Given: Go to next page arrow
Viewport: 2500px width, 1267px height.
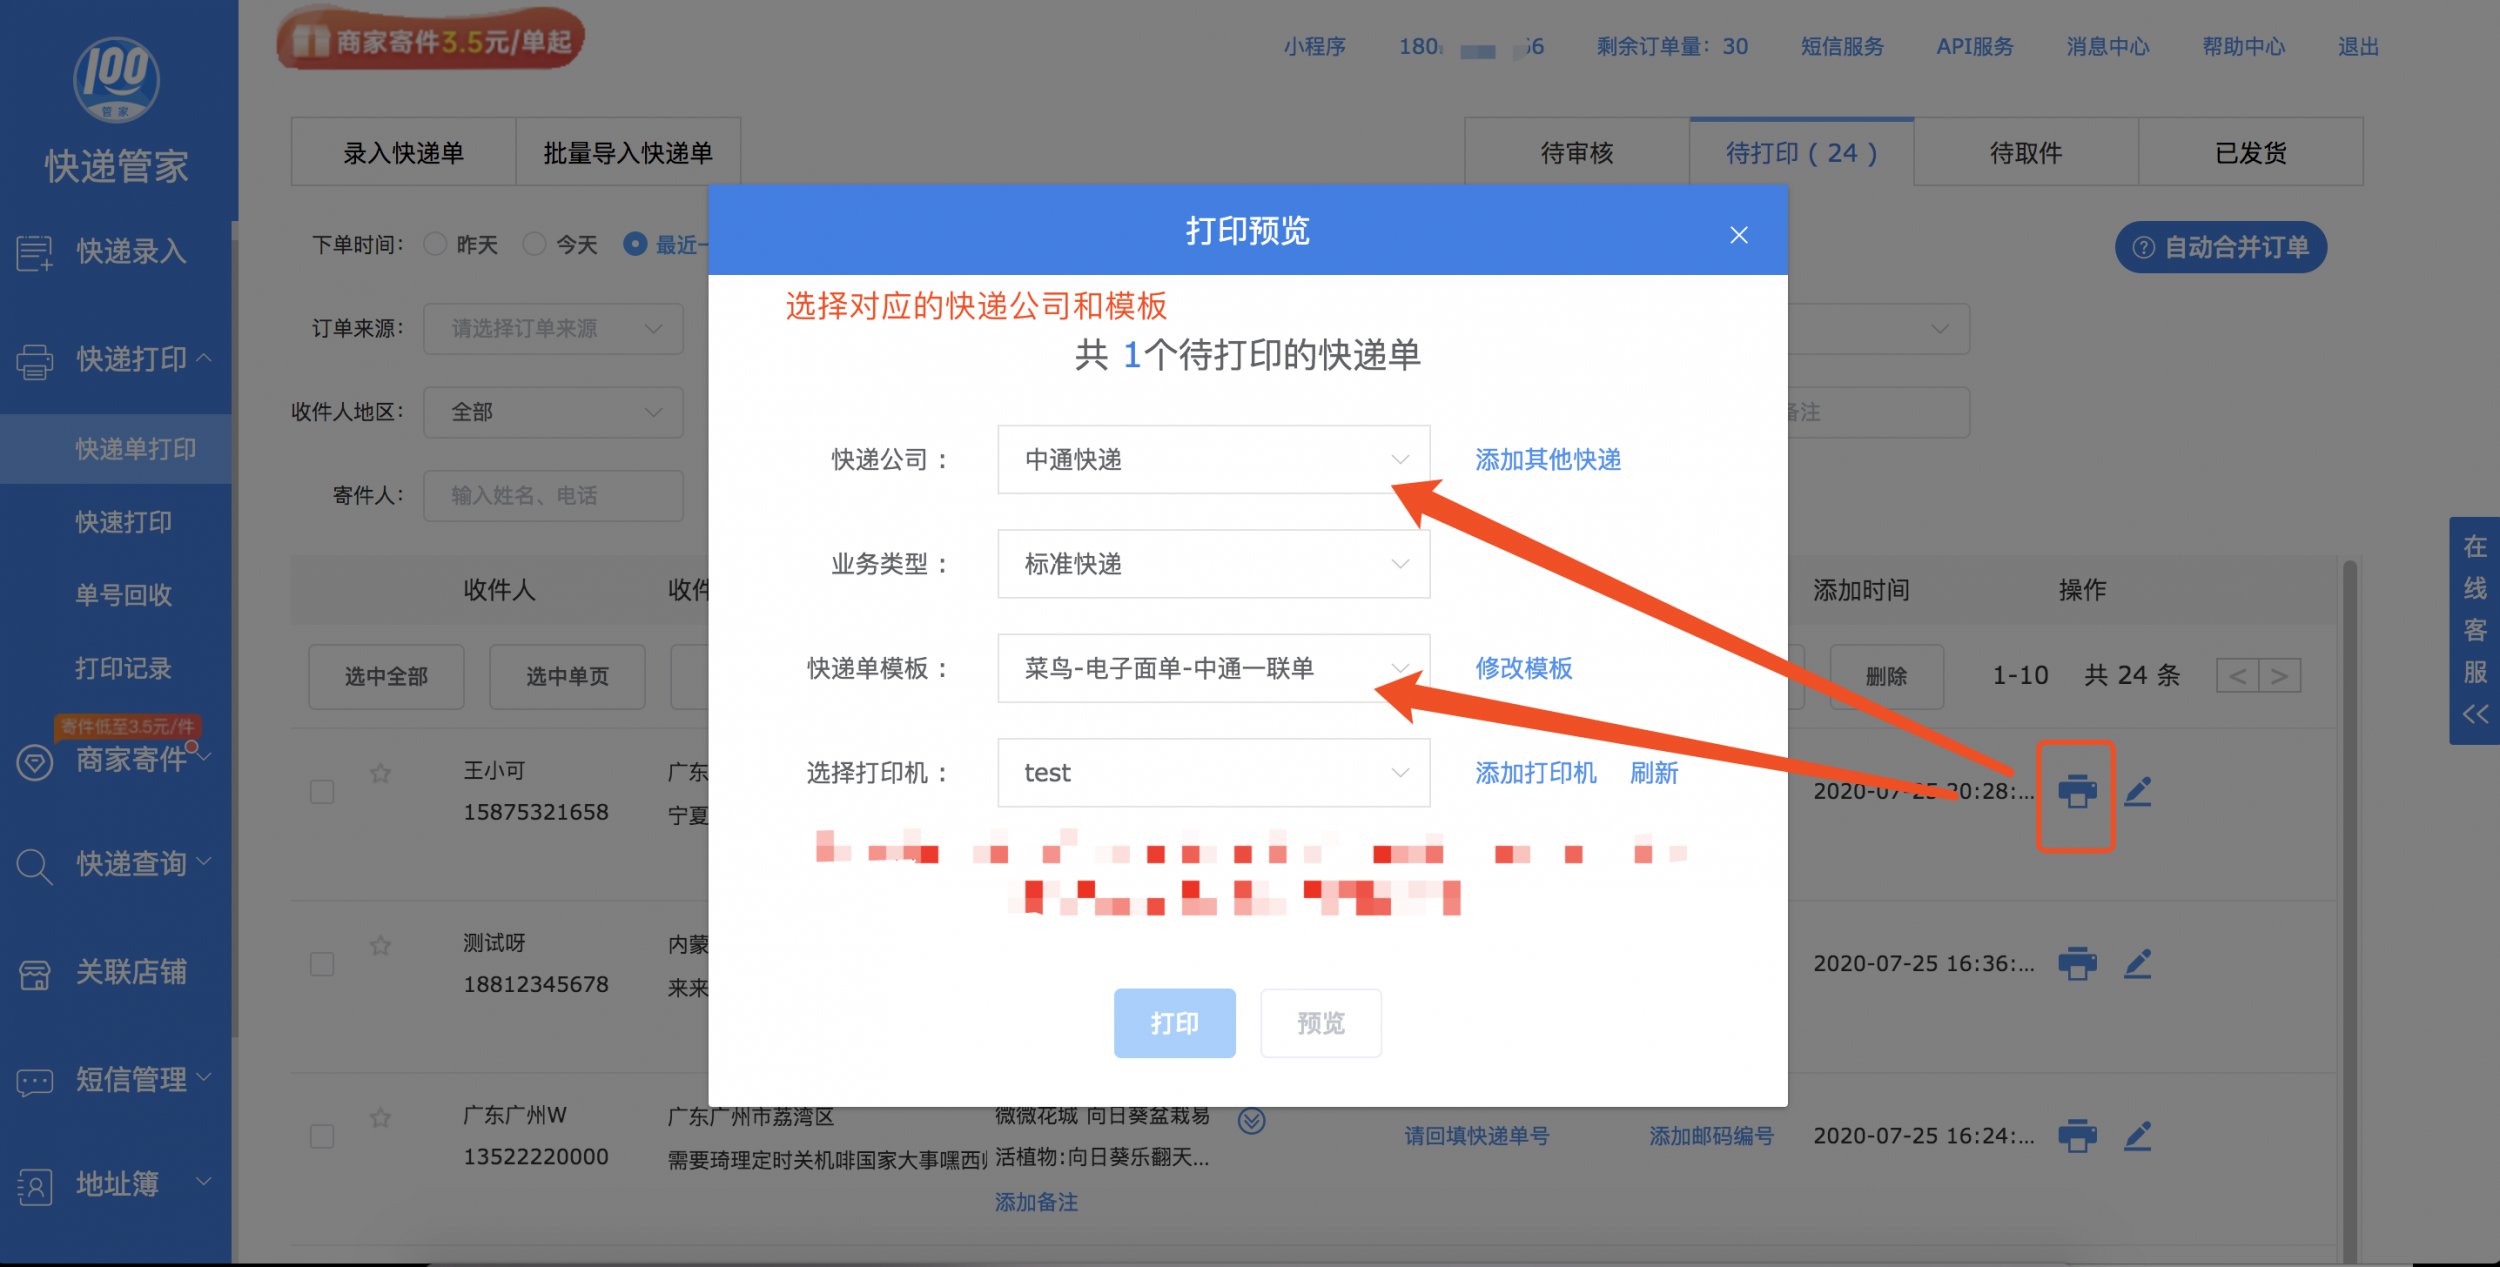Looking at the screenshot, I should pos(2279,676).
